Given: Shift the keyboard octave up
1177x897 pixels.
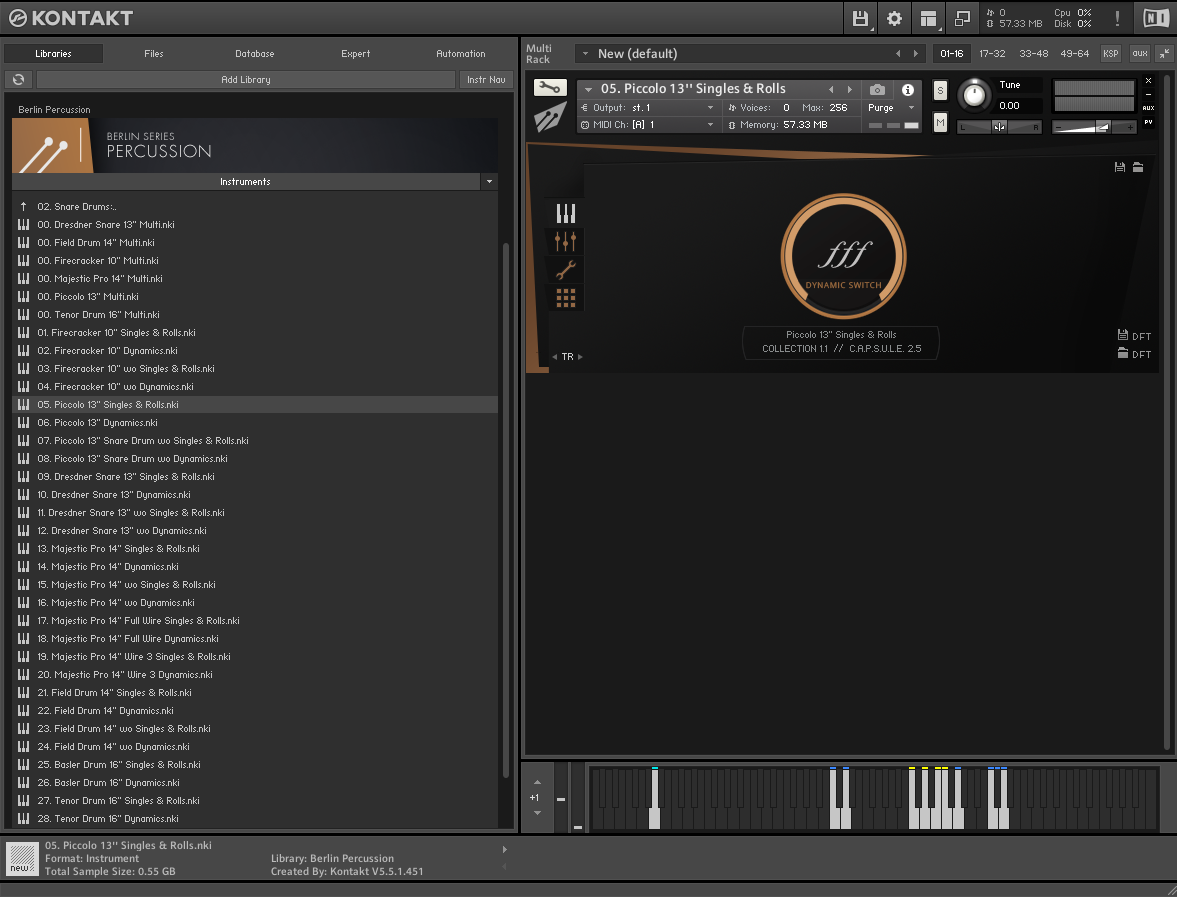Looking at the screenshot, I should click(x=537, y=782).
